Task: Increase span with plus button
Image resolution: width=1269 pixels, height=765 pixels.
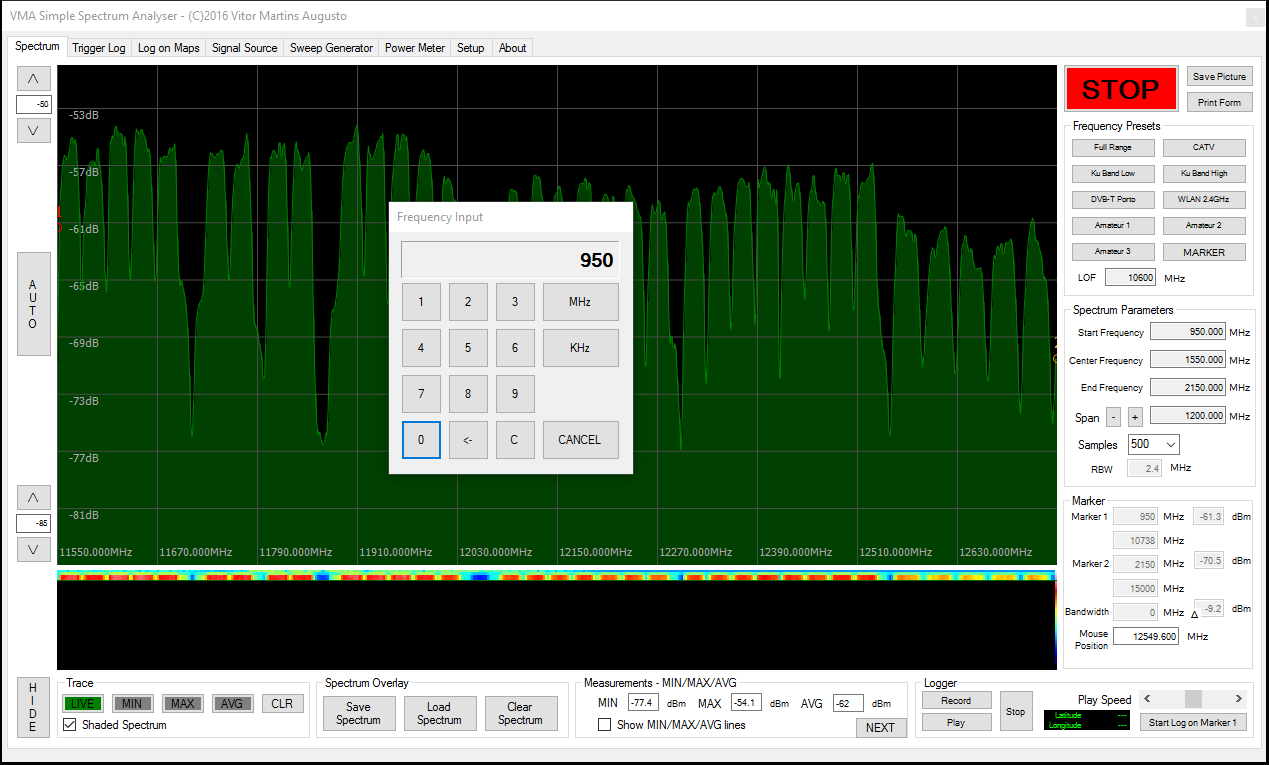Action: tap(1135, 417)
